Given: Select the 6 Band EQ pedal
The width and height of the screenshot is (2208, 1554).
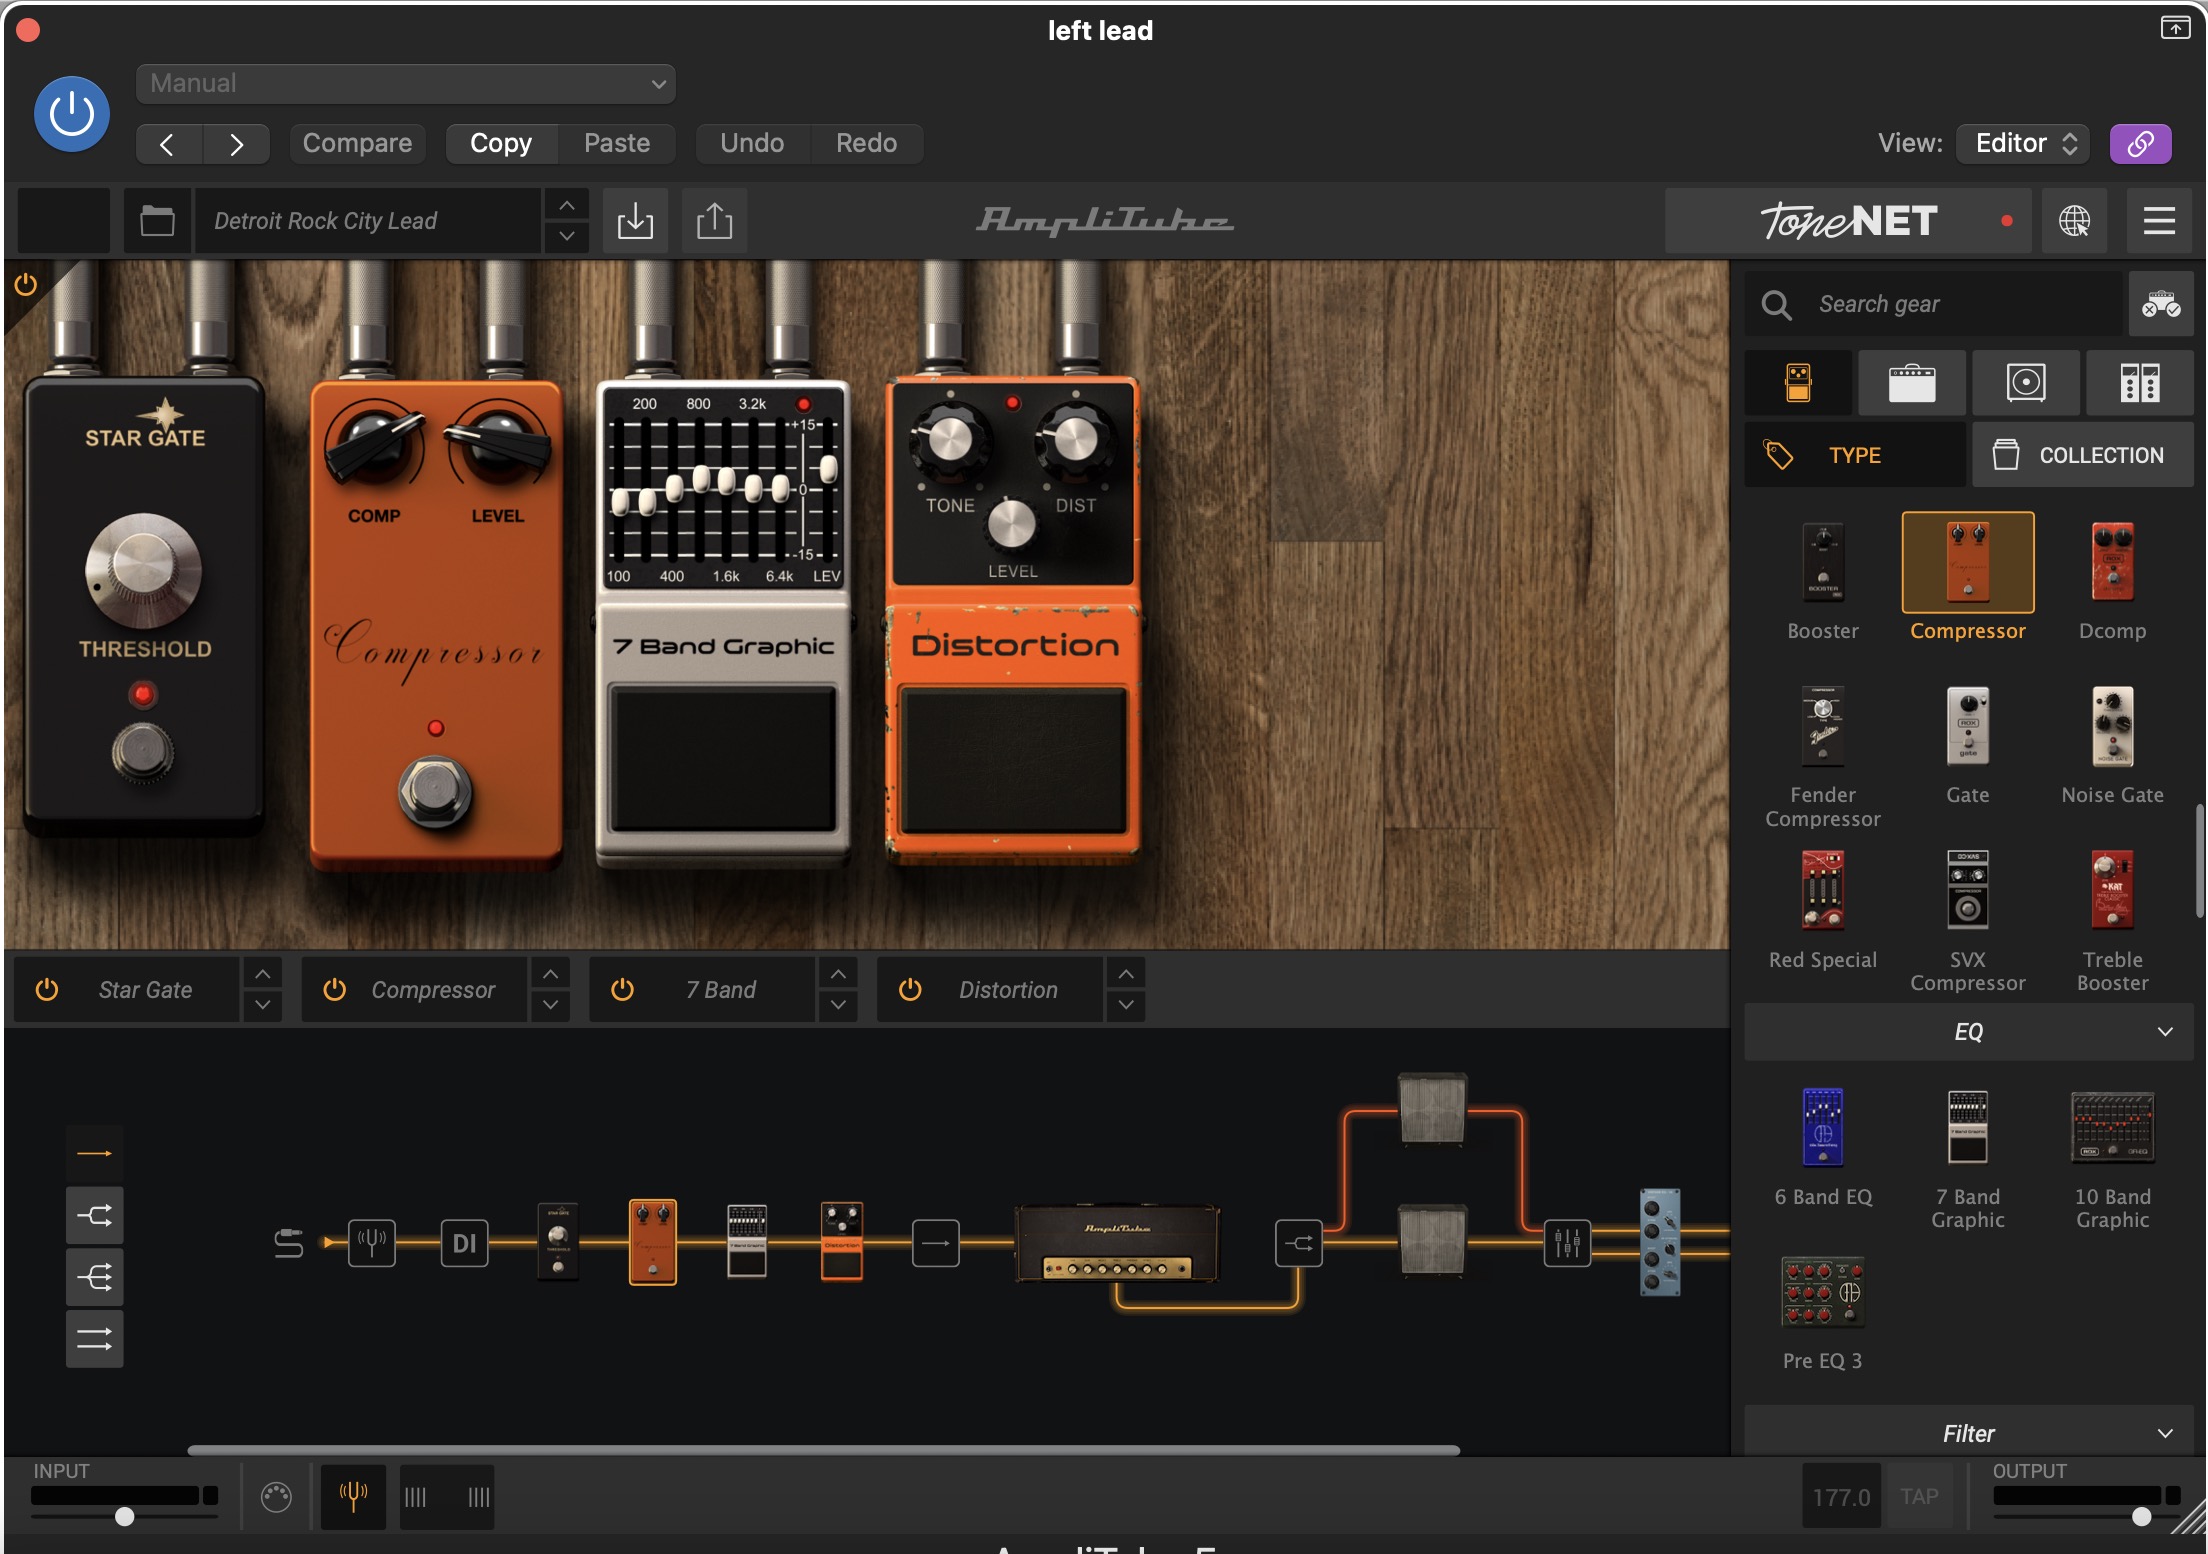Looking at the screenshot, I should (x=1823, y=1128).
